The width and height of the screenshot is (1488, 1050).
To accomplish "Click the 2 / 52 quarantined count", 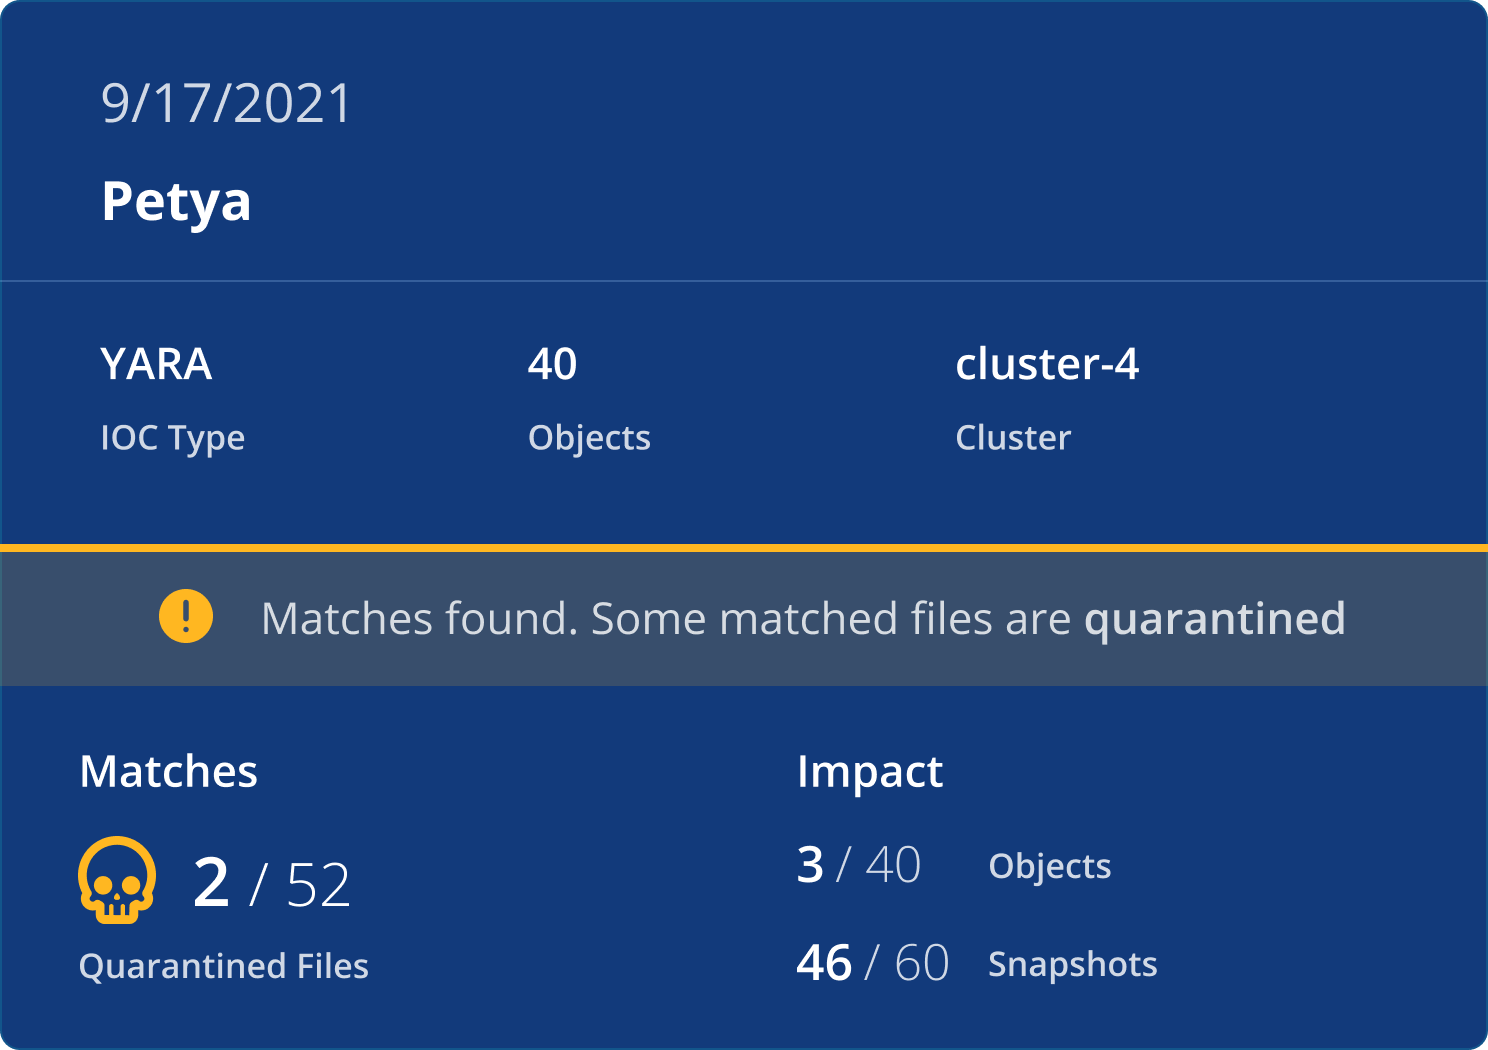I will (271, 884).
